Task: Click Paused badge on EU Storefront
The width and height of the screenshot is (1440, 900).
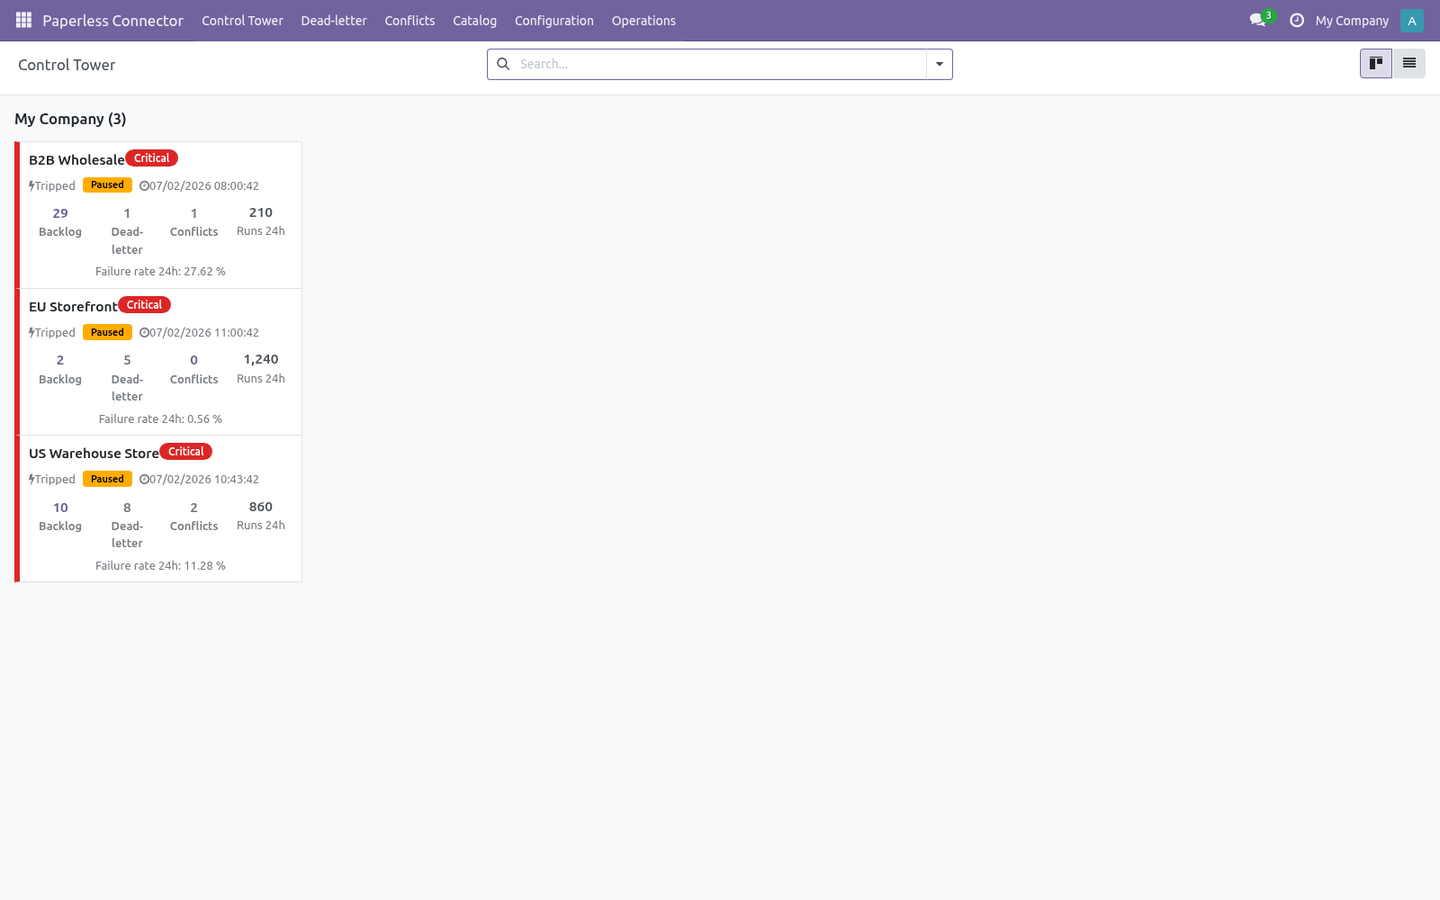Action: (x=107, y=332)
